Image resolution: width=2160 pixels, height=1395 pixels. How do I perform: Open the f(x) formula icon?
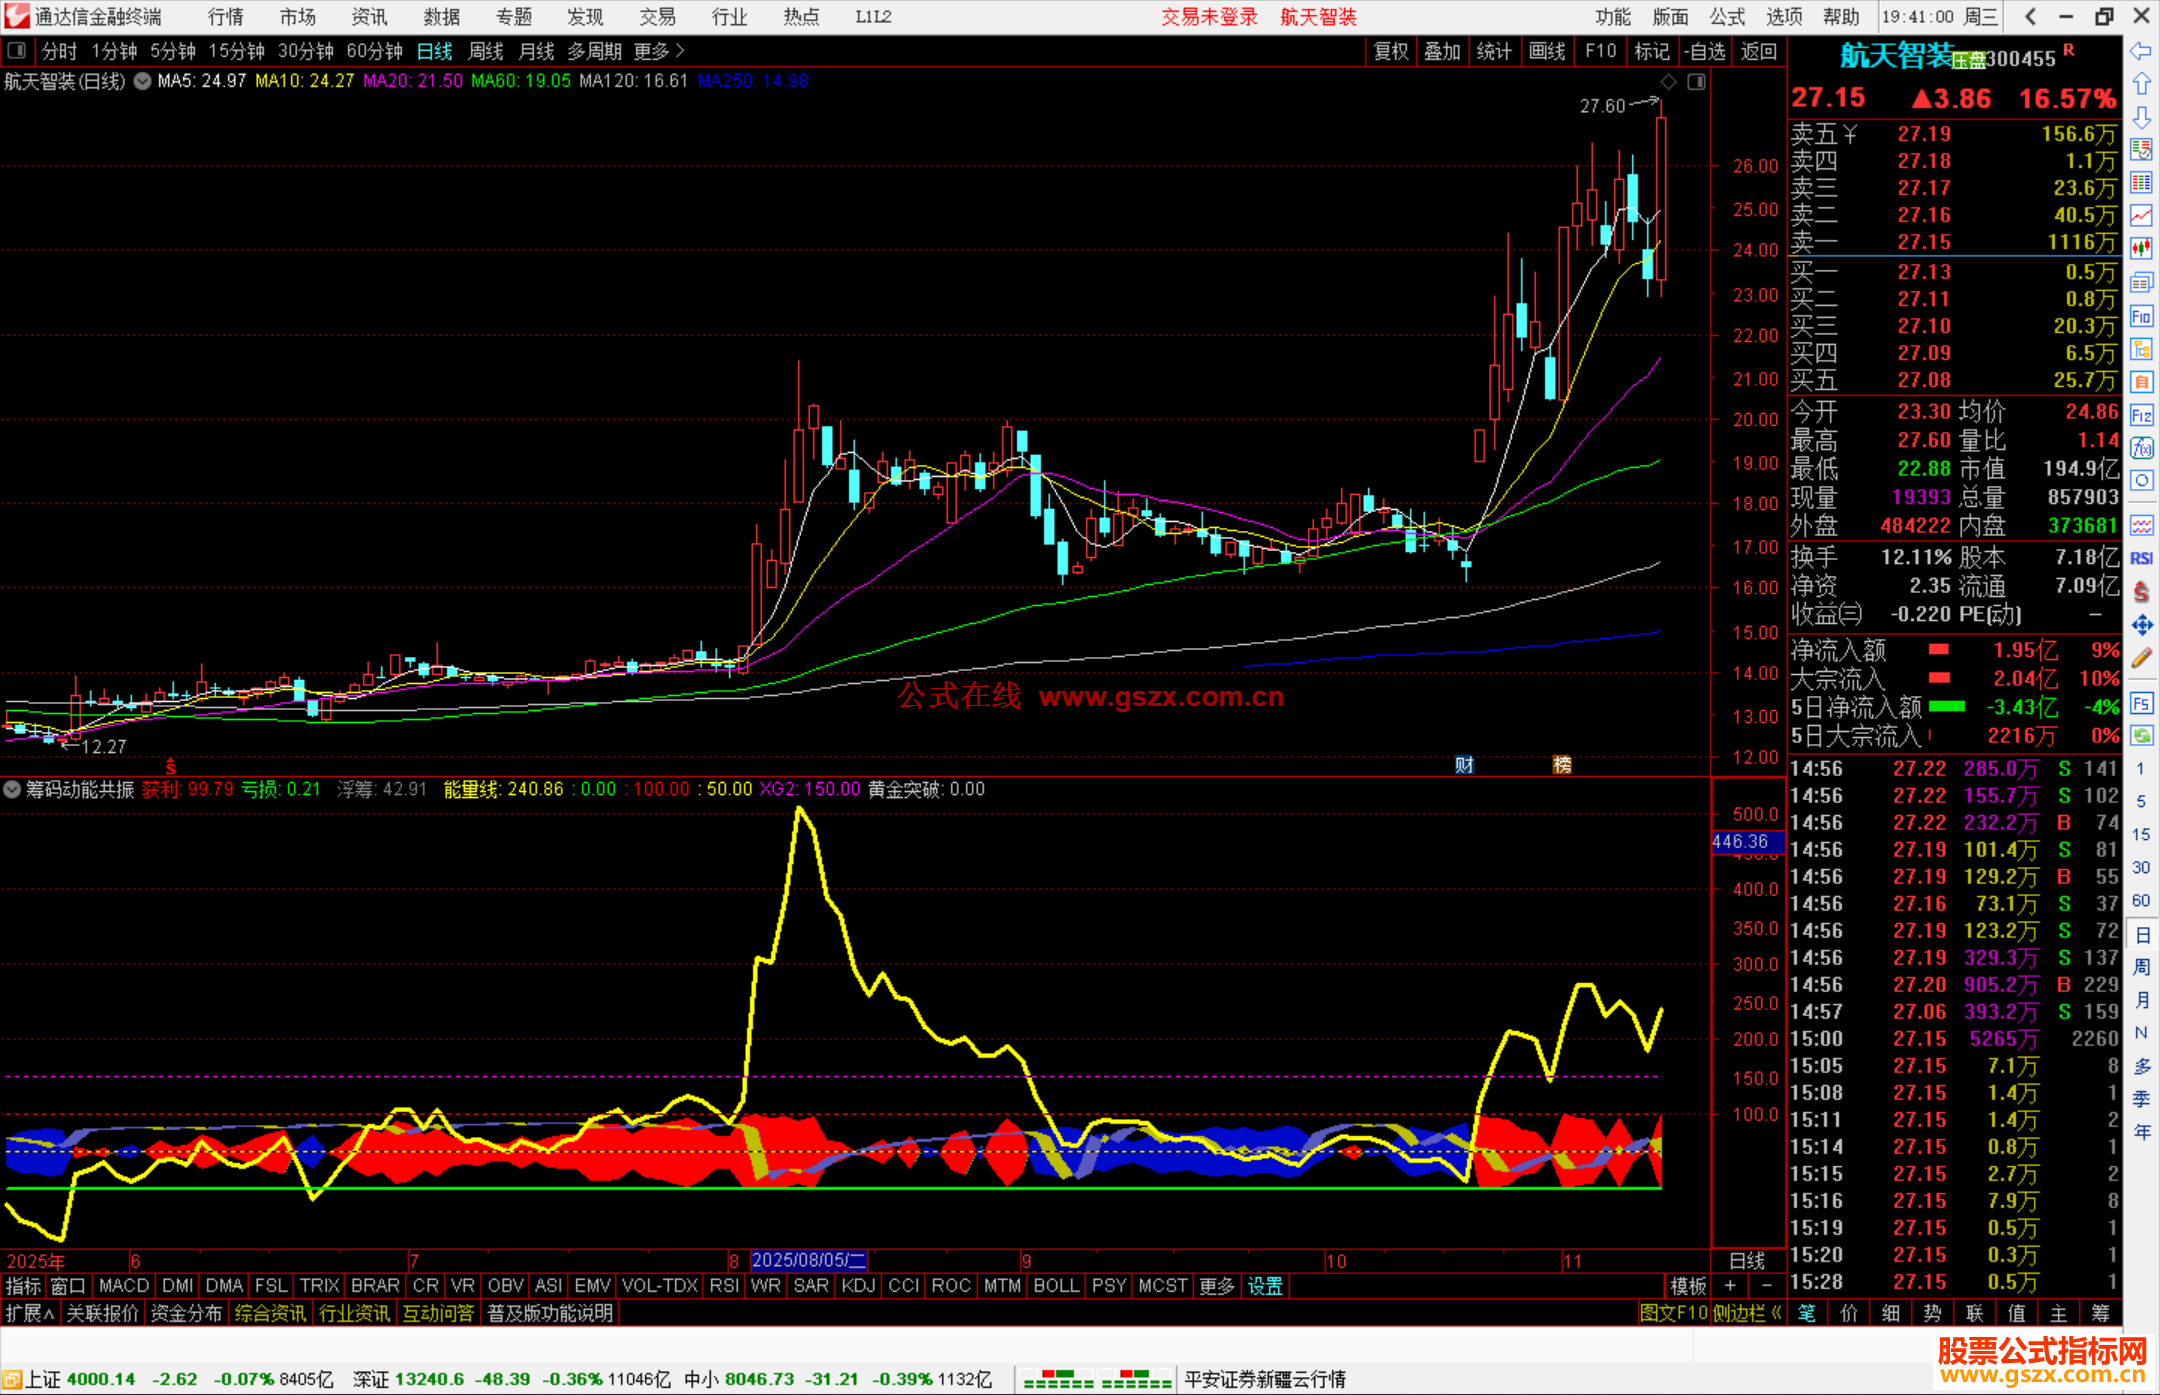(2141, 448)
